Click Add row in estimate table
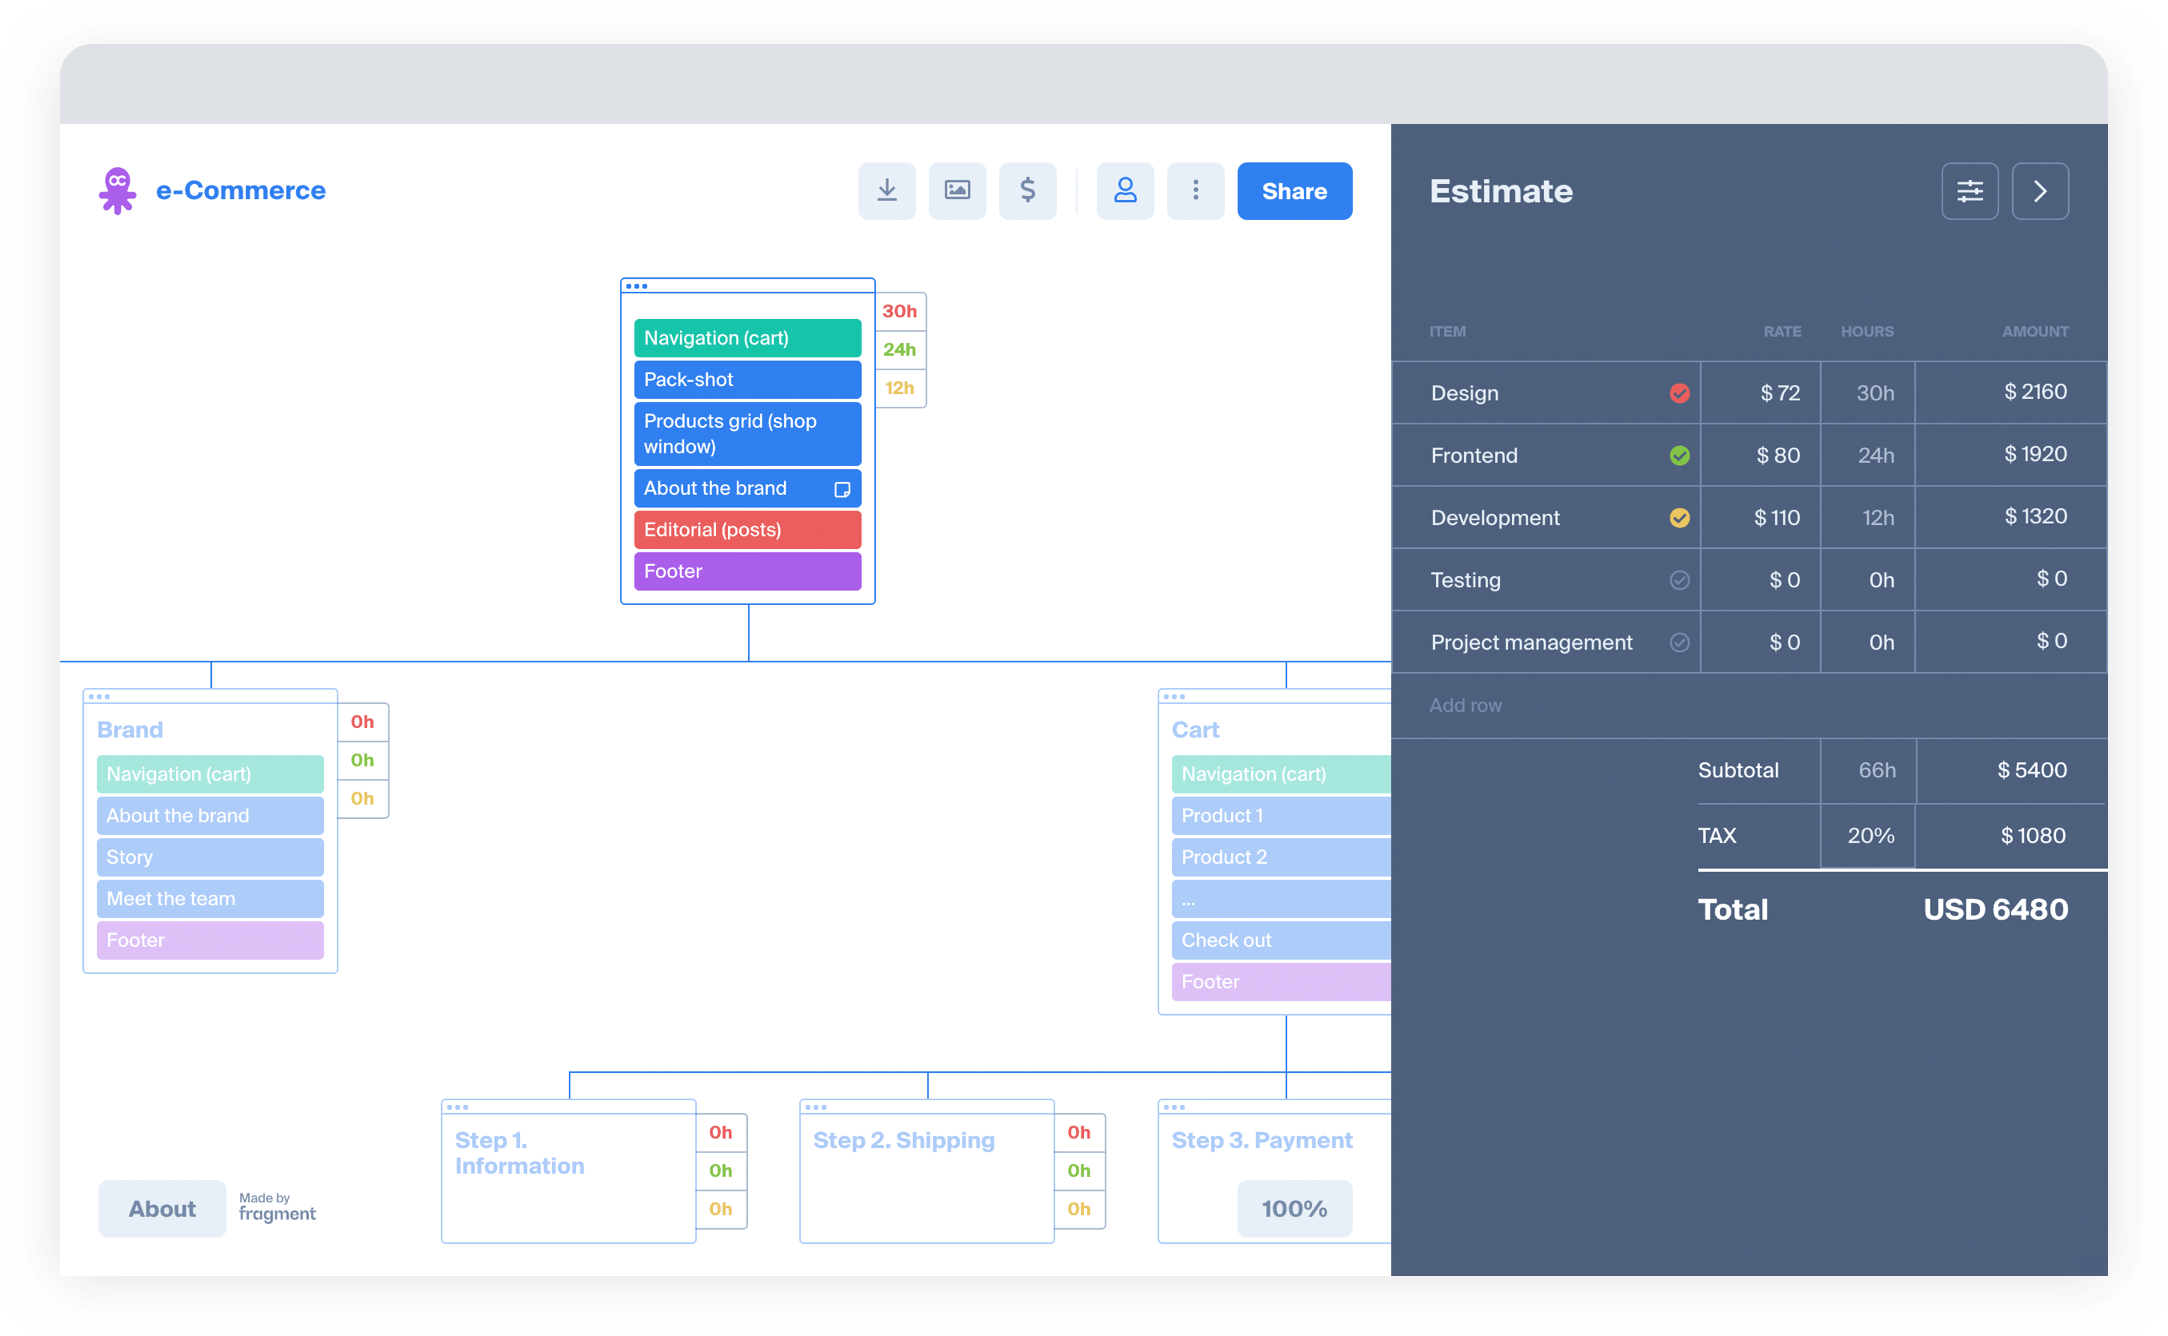 1465,705
